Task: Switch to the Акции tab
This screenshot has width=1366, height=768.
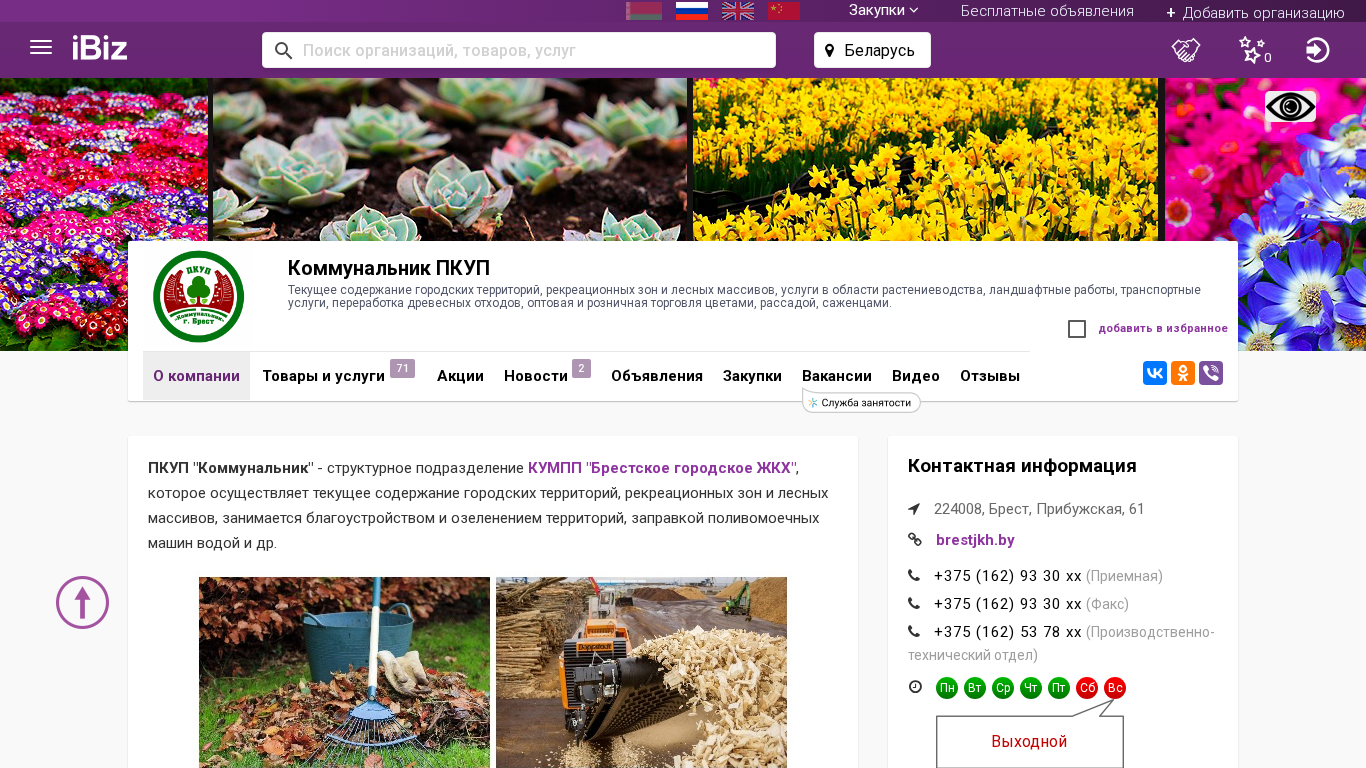Action: click(x=460, y=376)
